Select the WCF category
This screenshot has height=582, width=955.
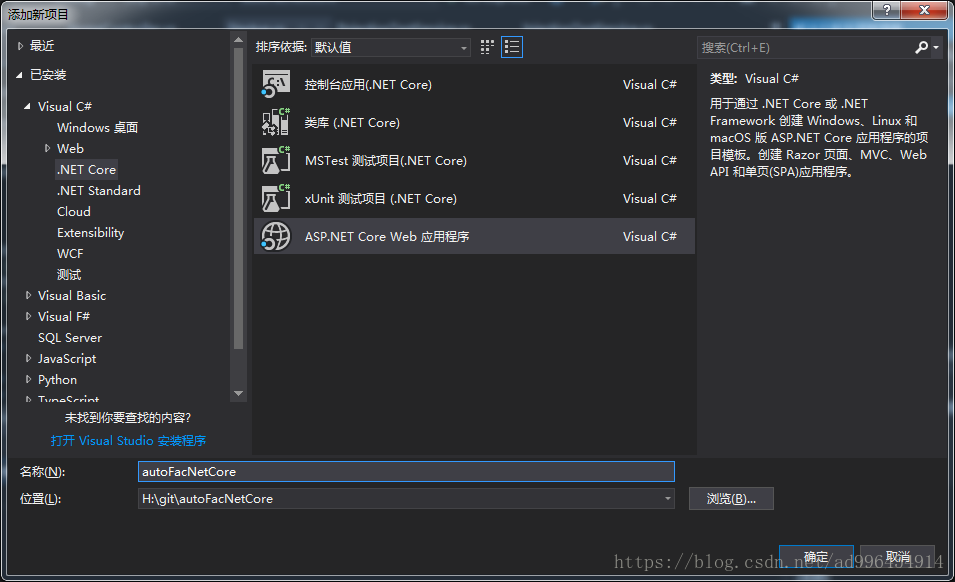(x=70, y=253)
